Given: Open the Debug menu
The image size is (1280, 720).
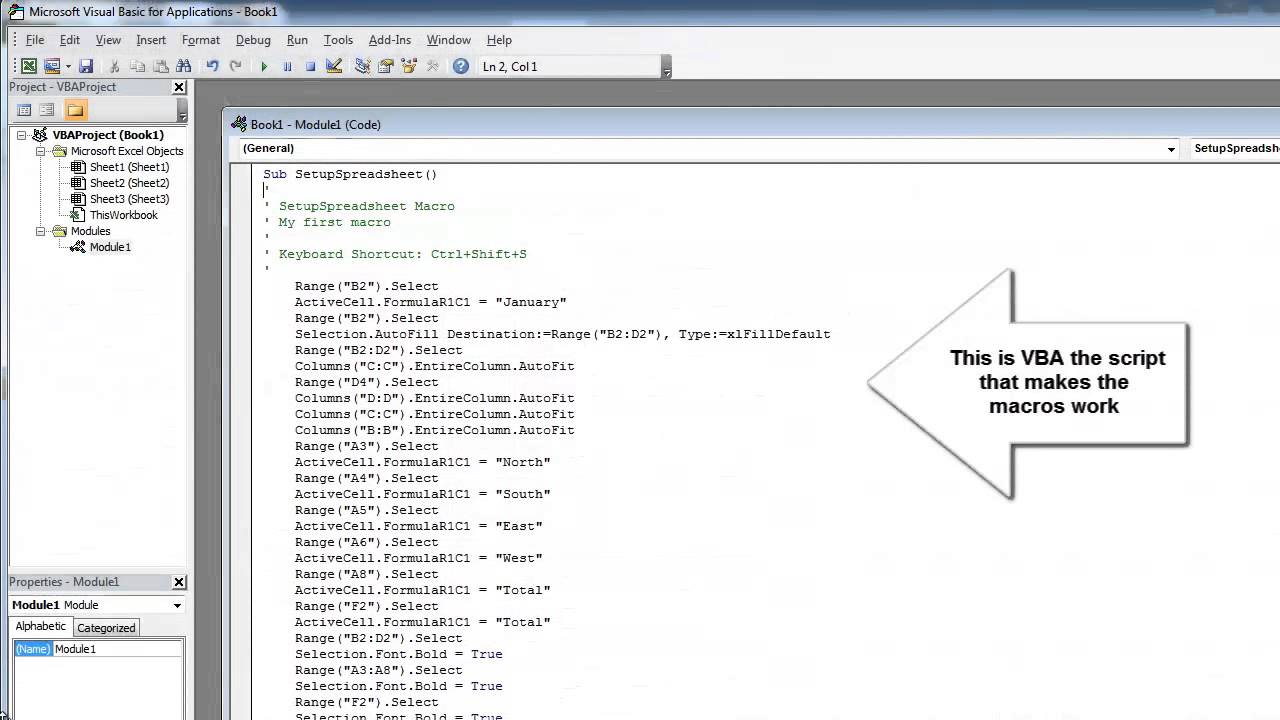Looking at the screenshot, I should point(253,40).
